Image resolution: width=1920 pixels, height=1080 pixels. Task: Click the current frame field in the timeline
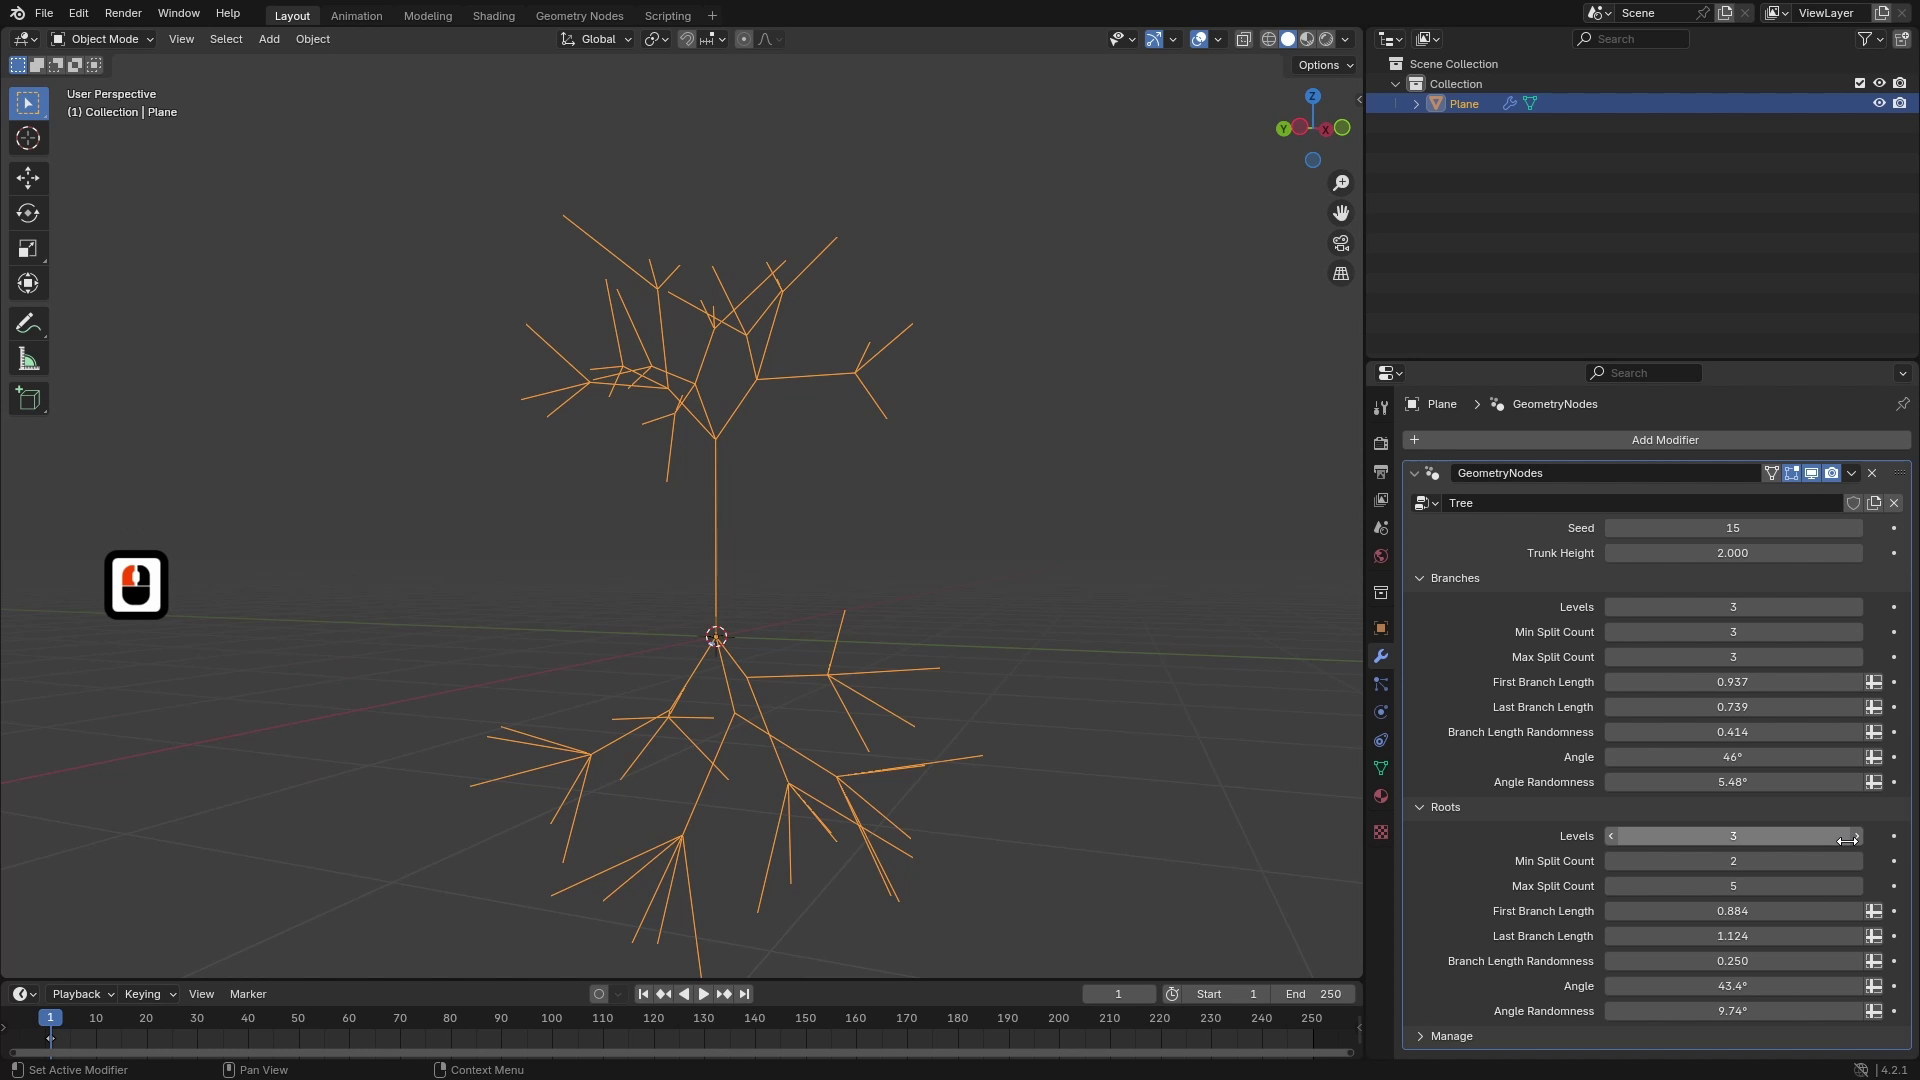[x=1117, y=993]
